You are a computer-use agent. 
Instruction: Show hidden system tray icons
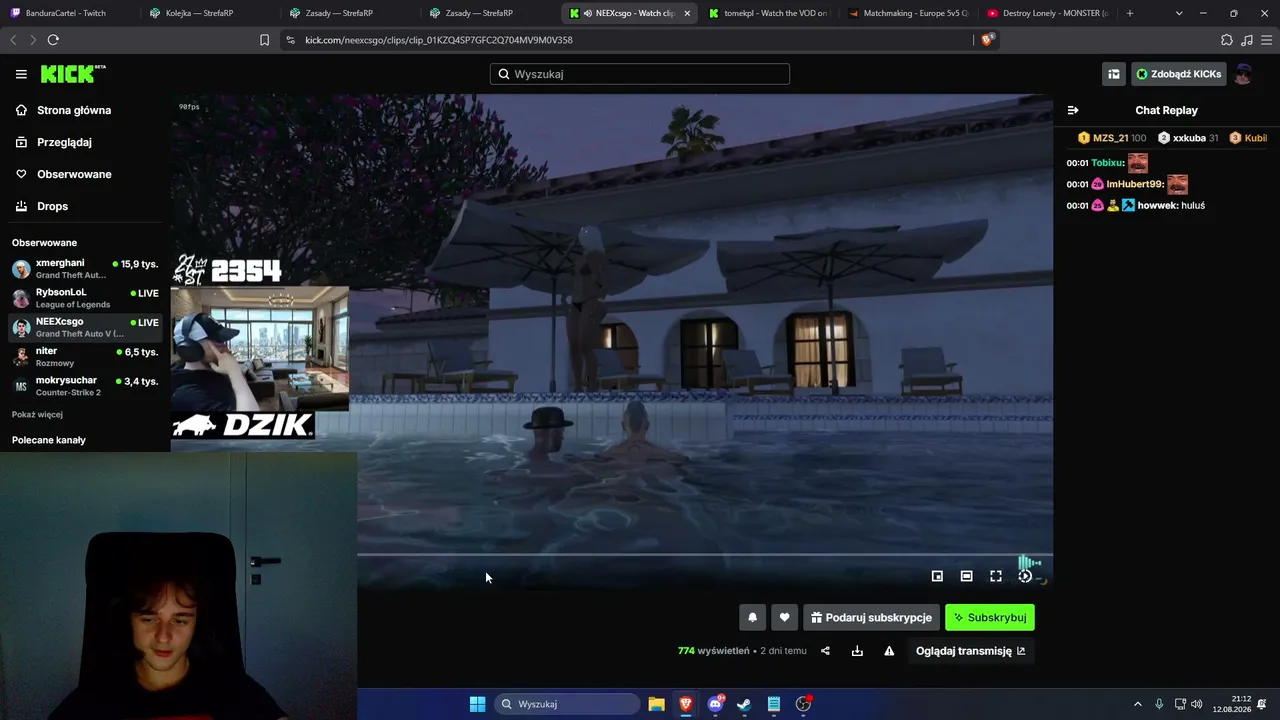[1137, 704]
